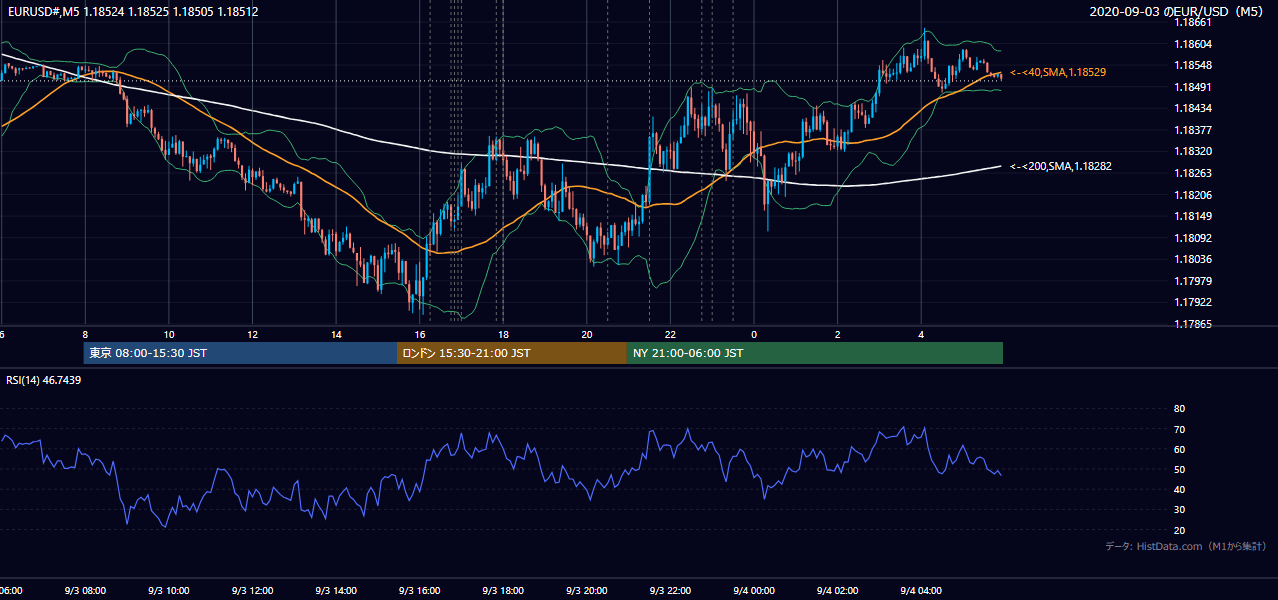
Task: Click price axis value 1.18548
Action: pos(1192,65)
